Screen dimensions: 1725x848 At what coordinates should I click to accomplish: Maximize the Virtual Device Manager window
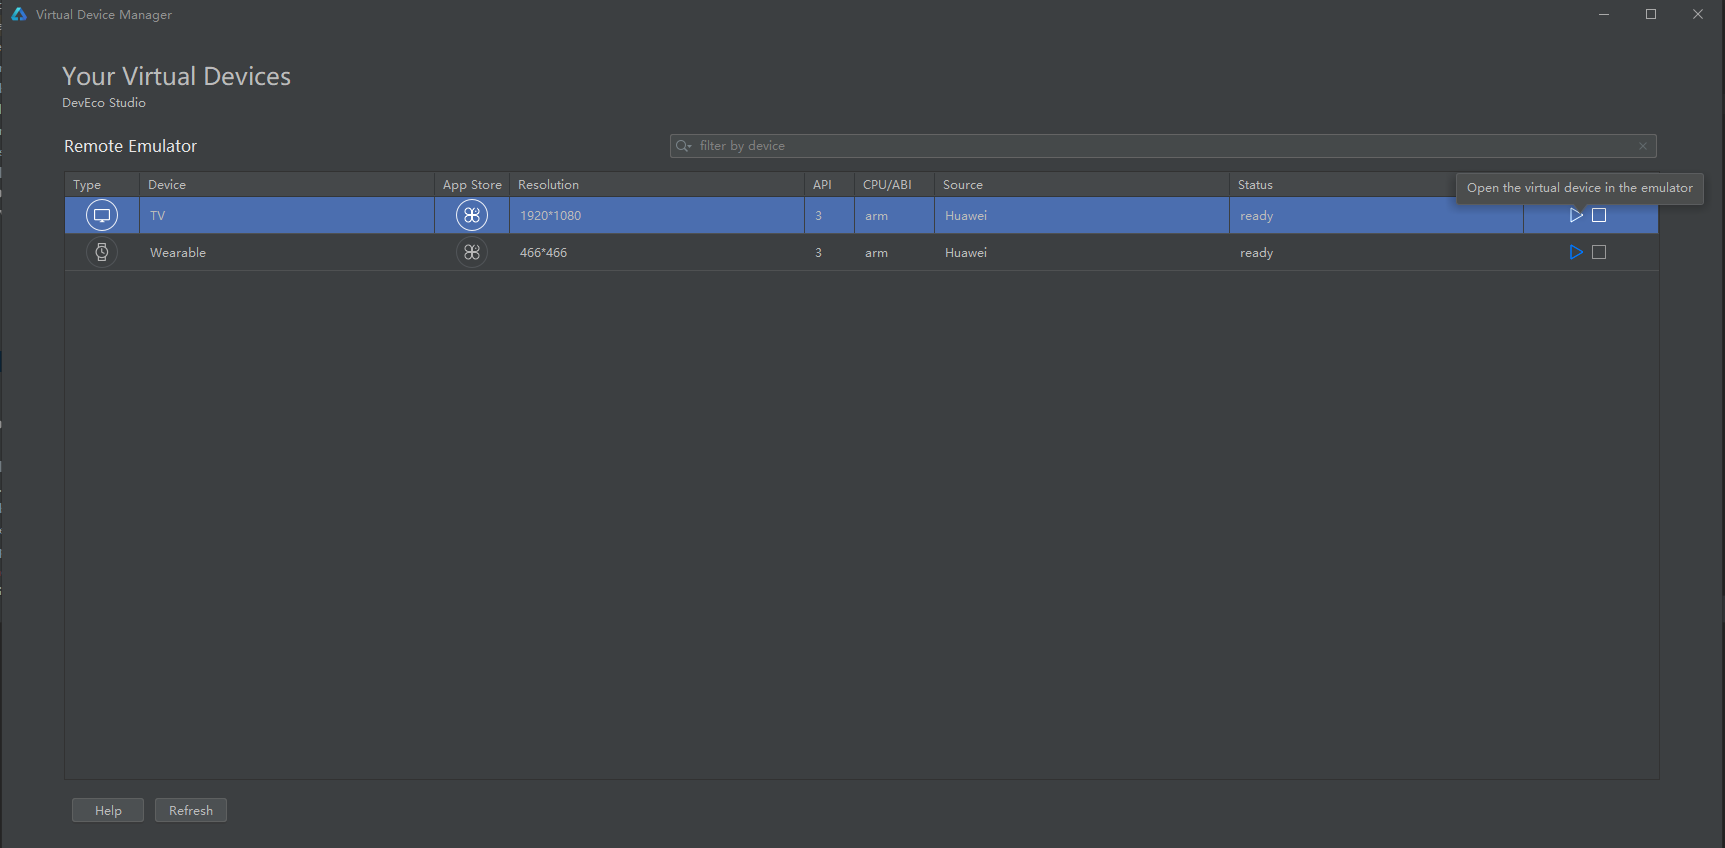click(1651, 14)
